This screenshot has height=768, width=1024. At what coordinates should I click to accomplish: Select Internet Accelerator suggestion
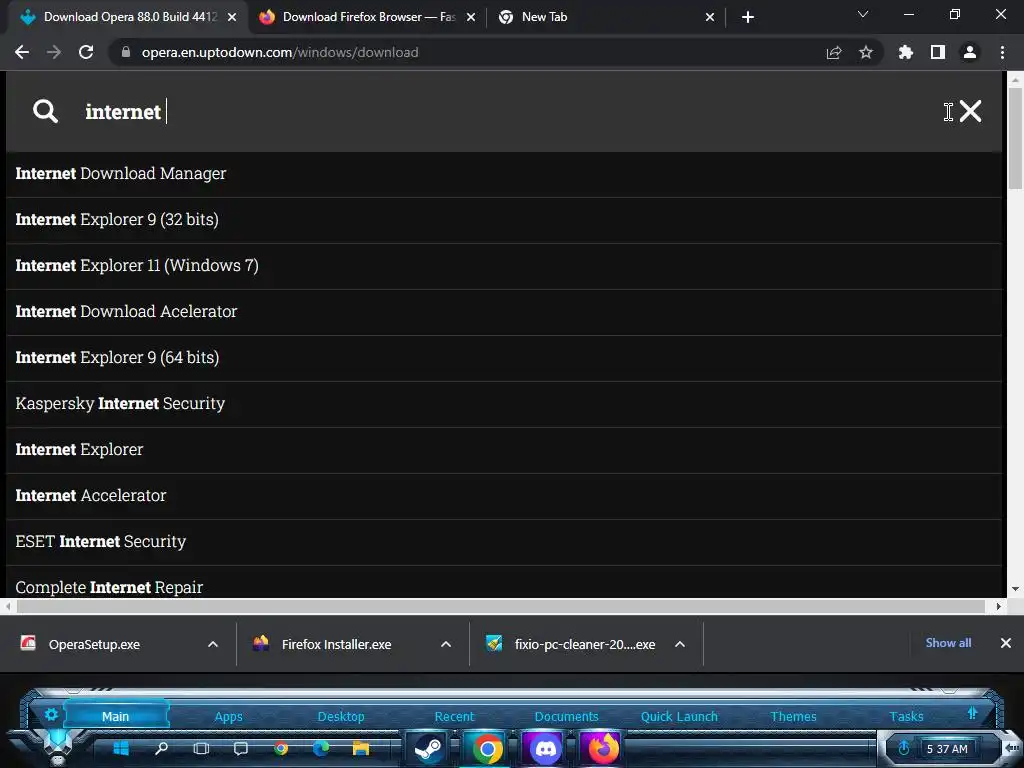(504, 496)
